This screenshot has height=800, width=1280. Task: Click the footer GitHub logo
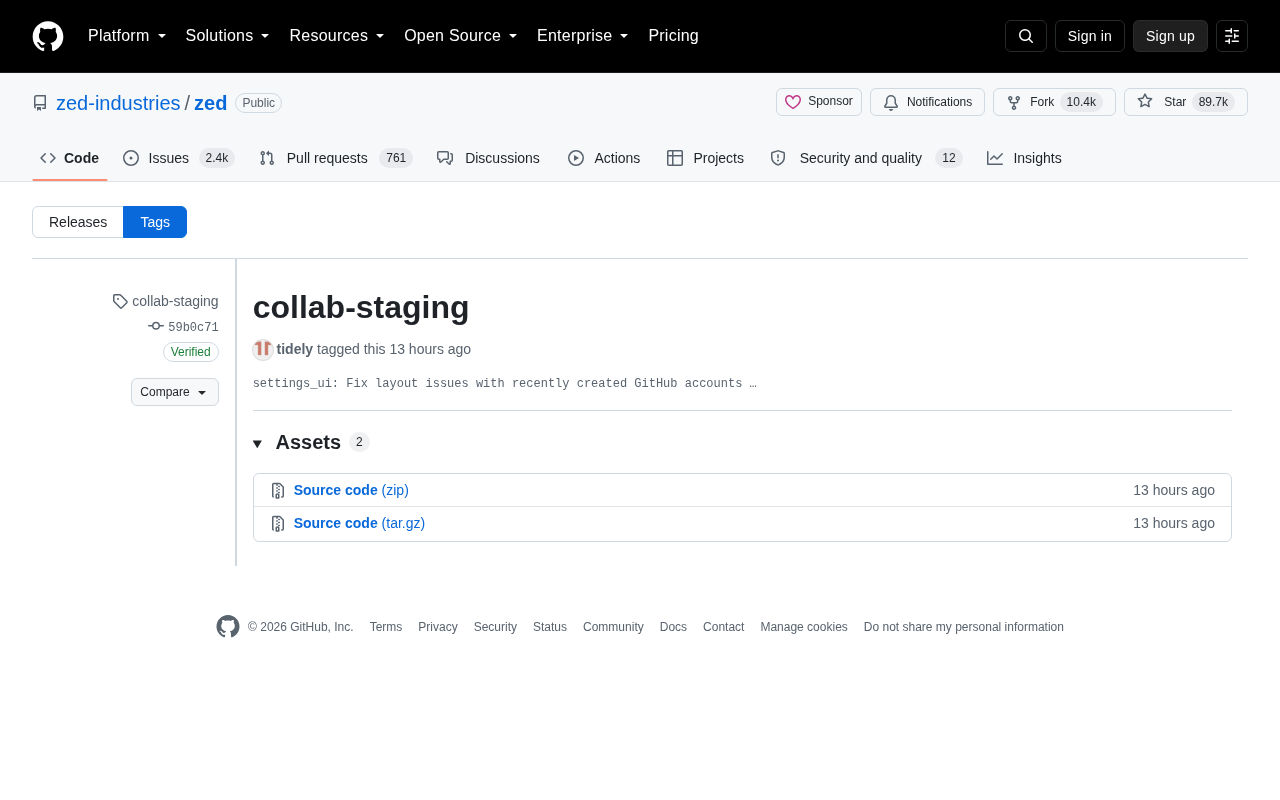(x=228, y=627)
